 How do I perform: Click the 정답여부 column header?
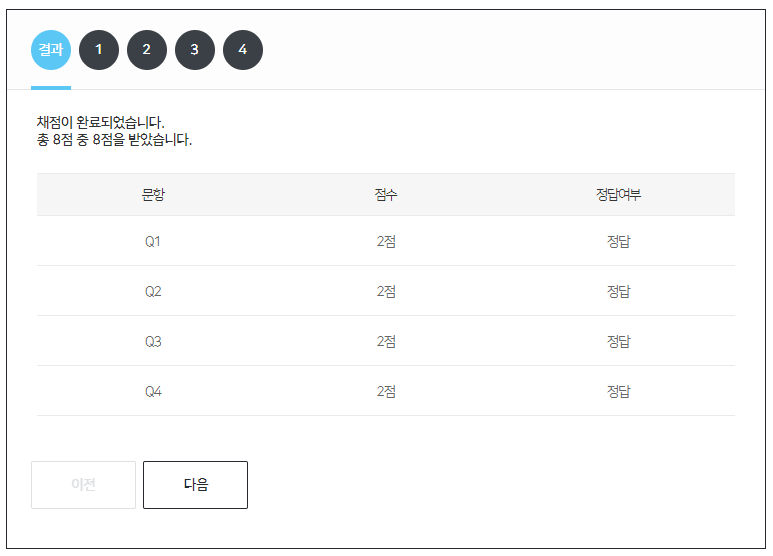(x=618, y=195)
